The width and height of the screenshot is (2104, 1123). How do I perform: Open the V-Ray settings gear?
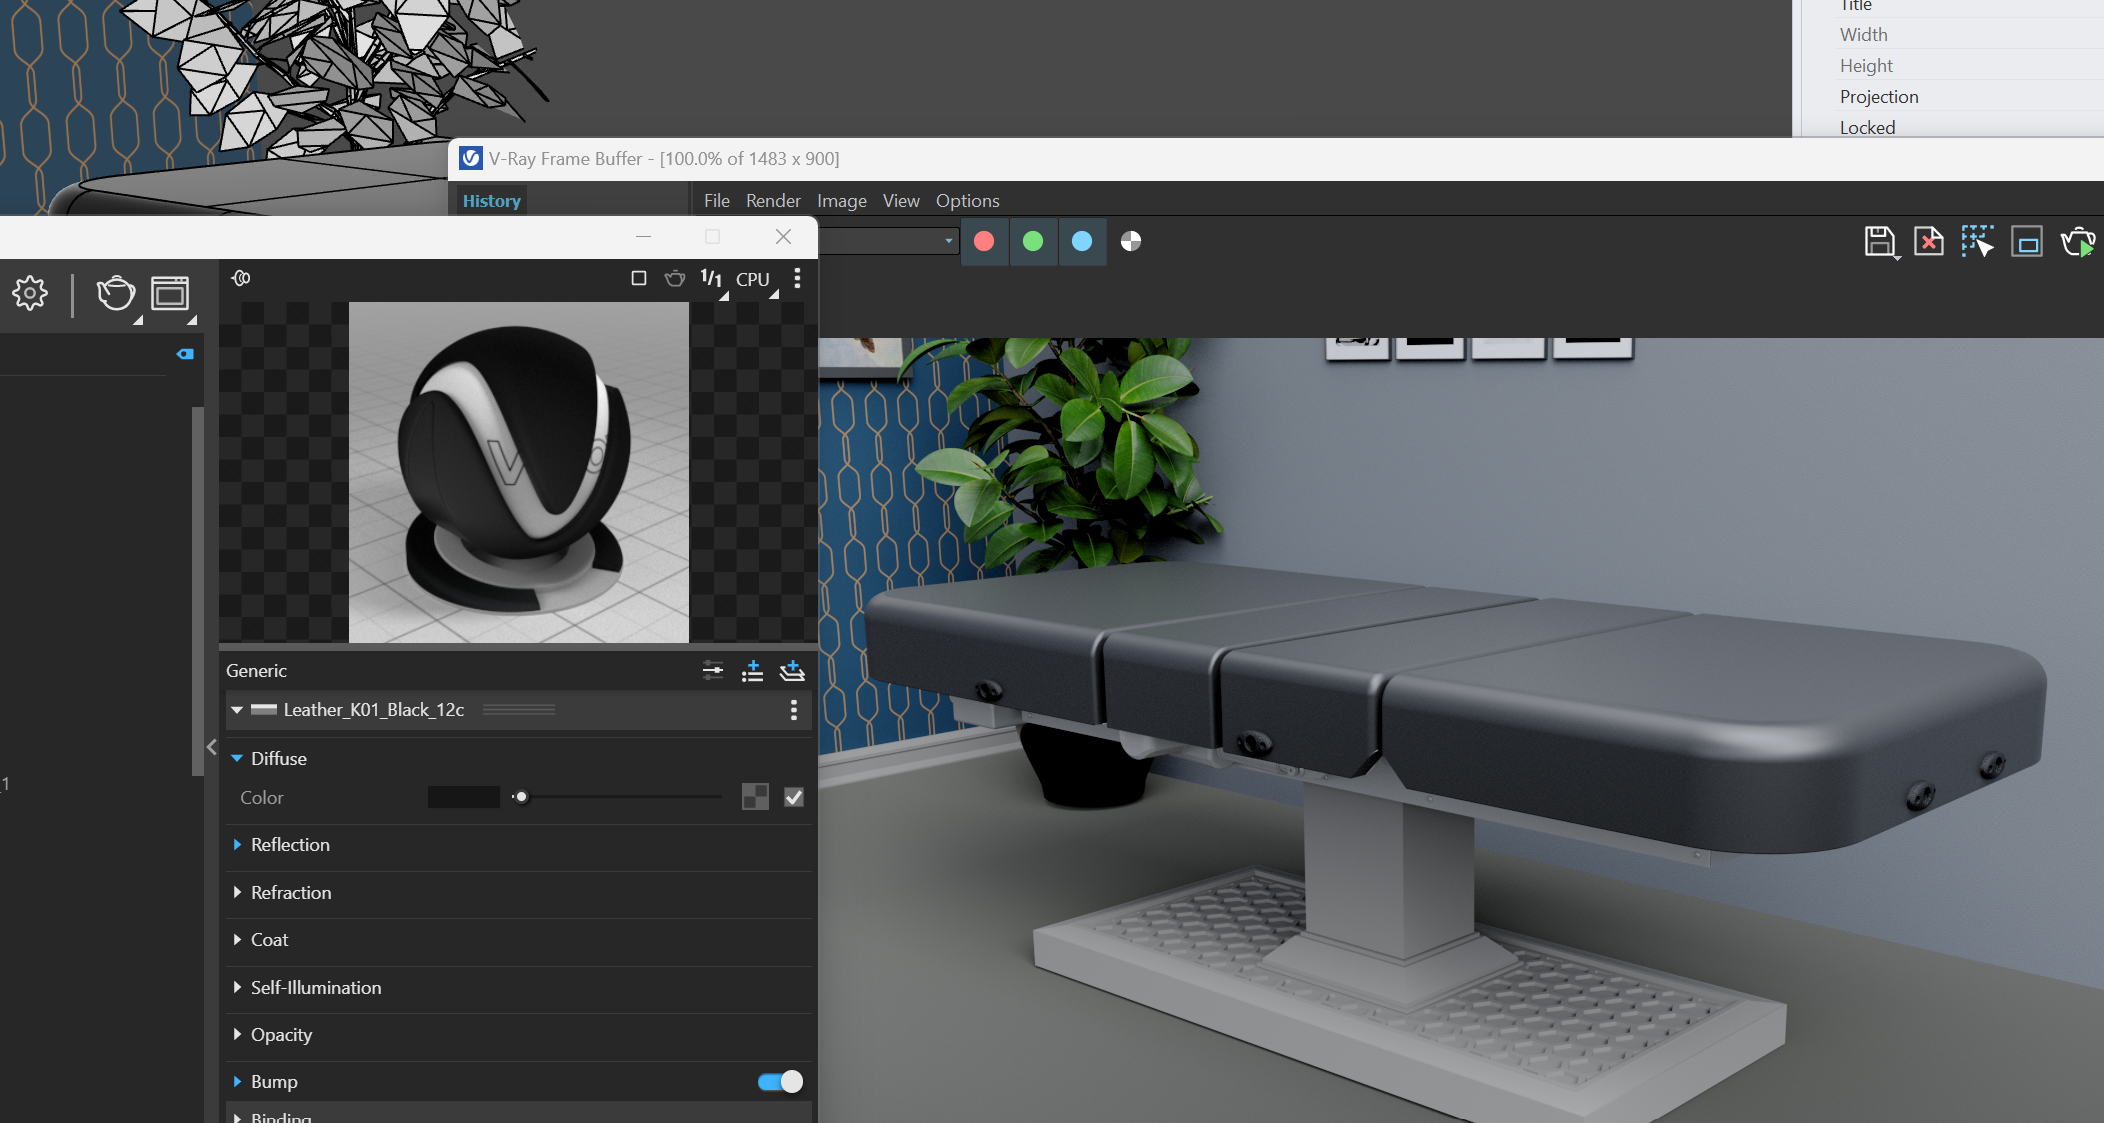[30, 293]
